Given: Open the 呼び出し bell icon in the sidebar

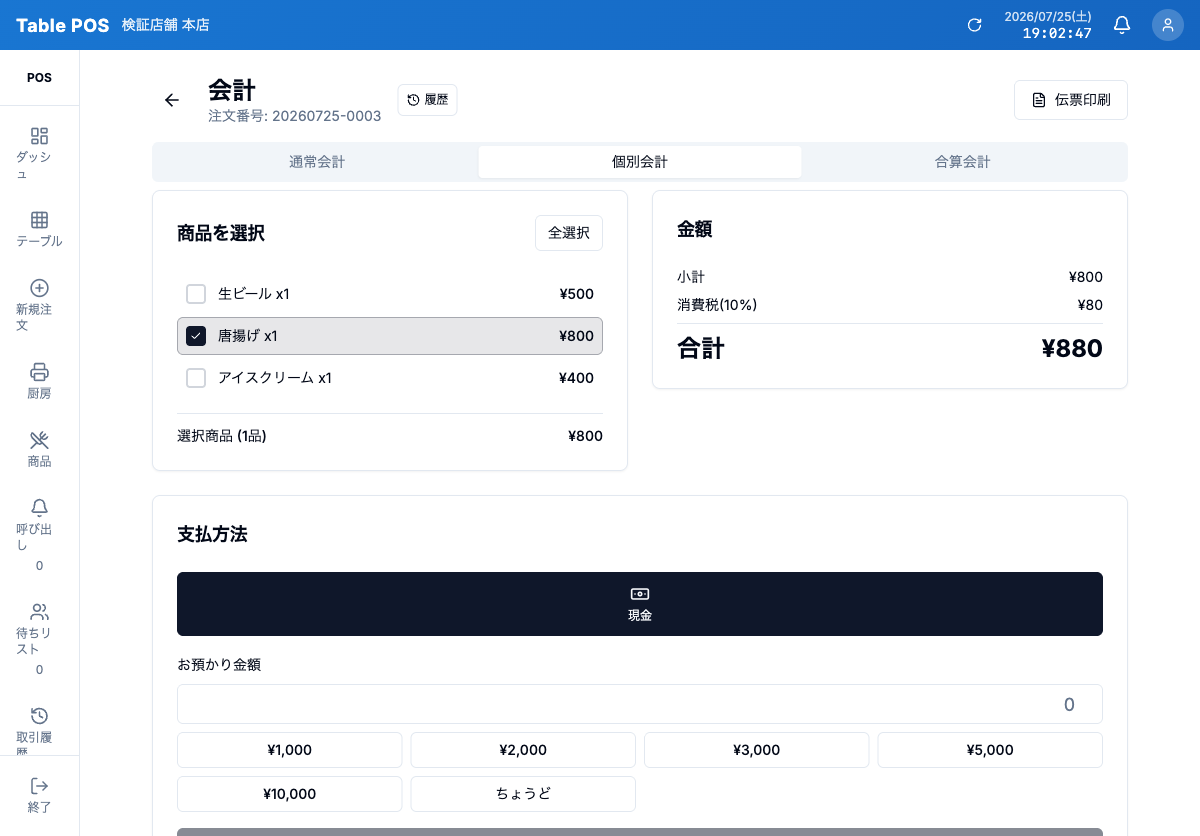Looking at the screenshot, I should coord(39,508).
